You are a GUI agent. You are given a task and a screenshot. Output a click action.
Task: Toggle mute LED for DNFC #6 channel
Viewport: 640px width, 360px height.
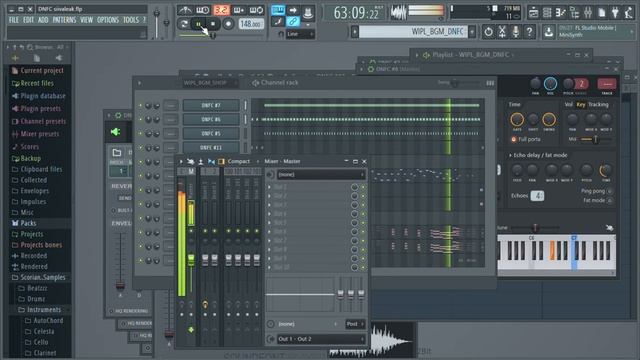coord(140,119)
